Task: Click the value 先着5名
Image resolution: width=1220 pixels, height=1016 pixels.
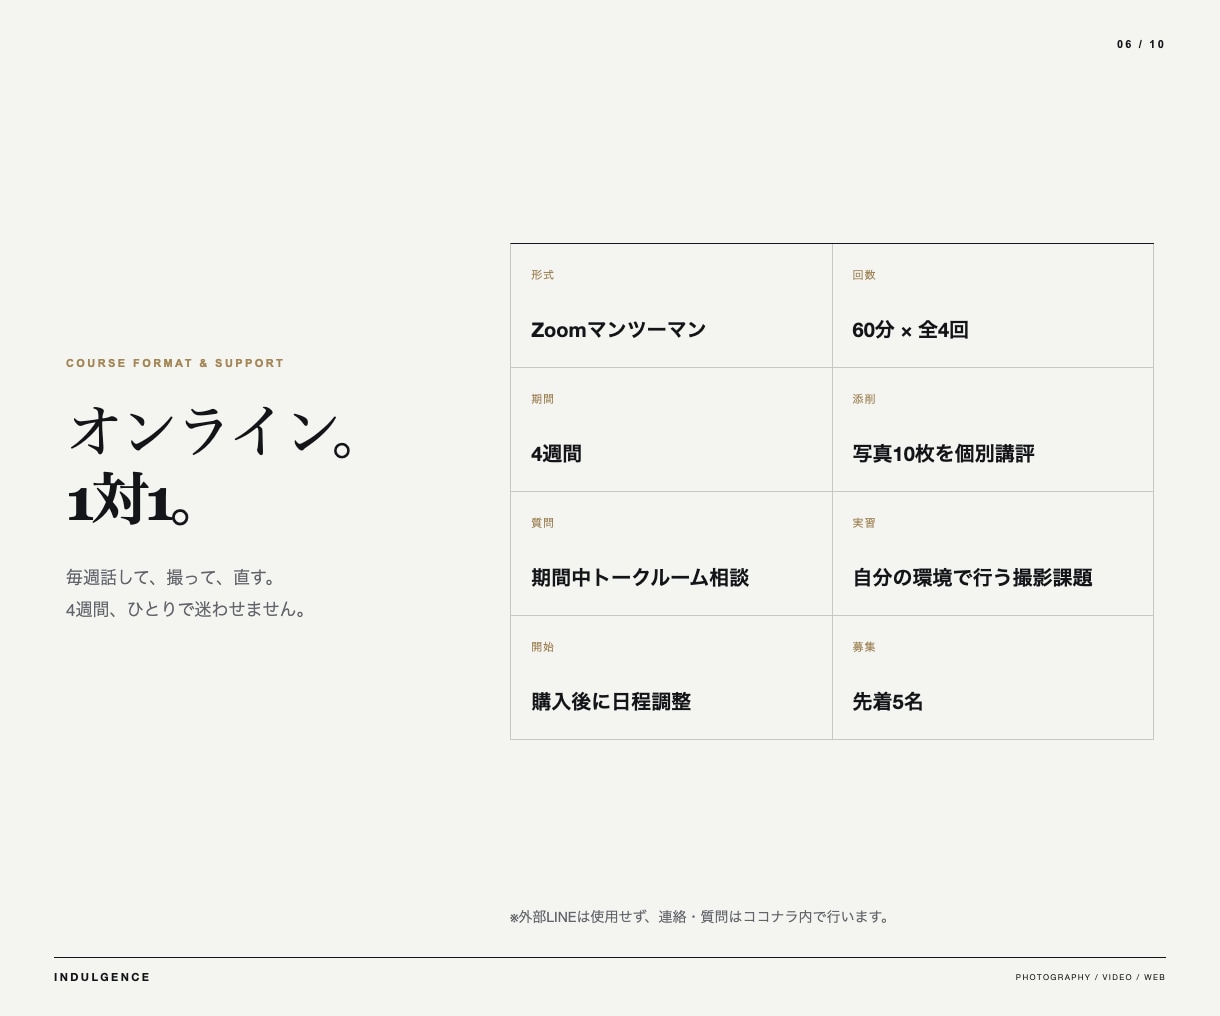Action: (887, 702)
